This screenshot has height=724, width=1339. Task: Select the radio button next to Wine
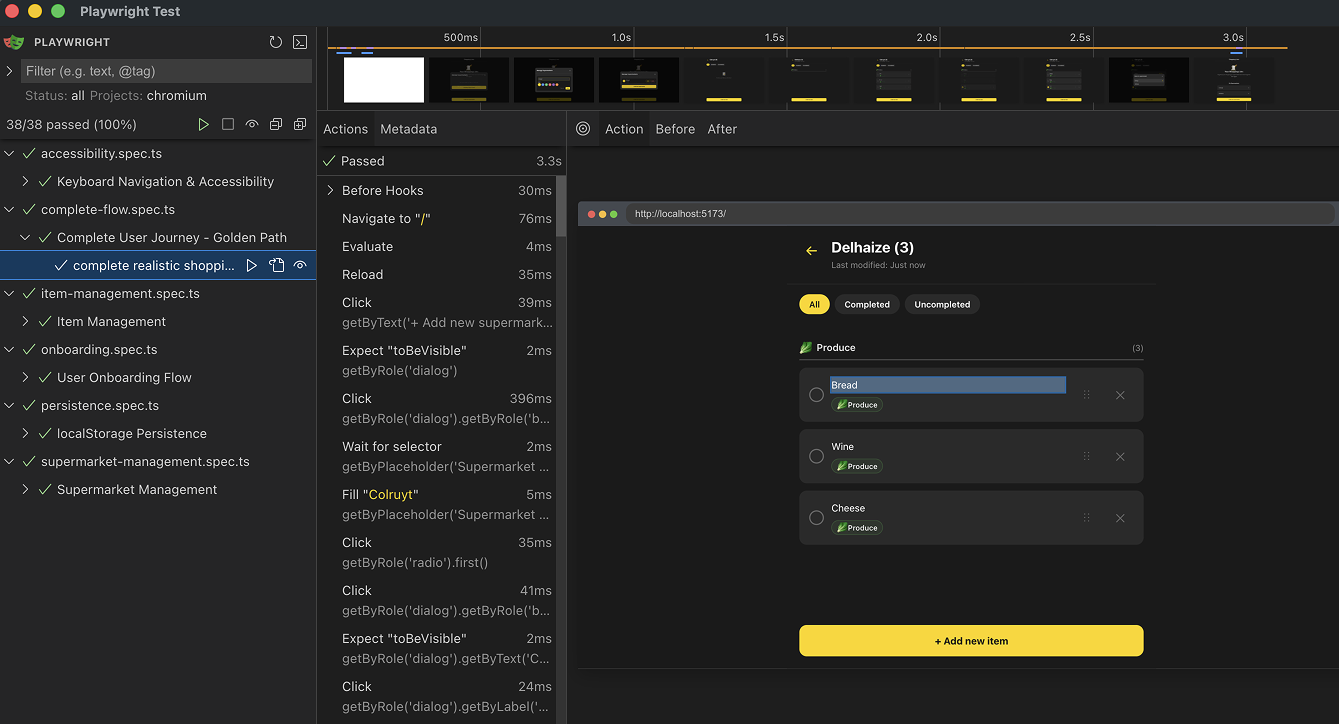816,456
